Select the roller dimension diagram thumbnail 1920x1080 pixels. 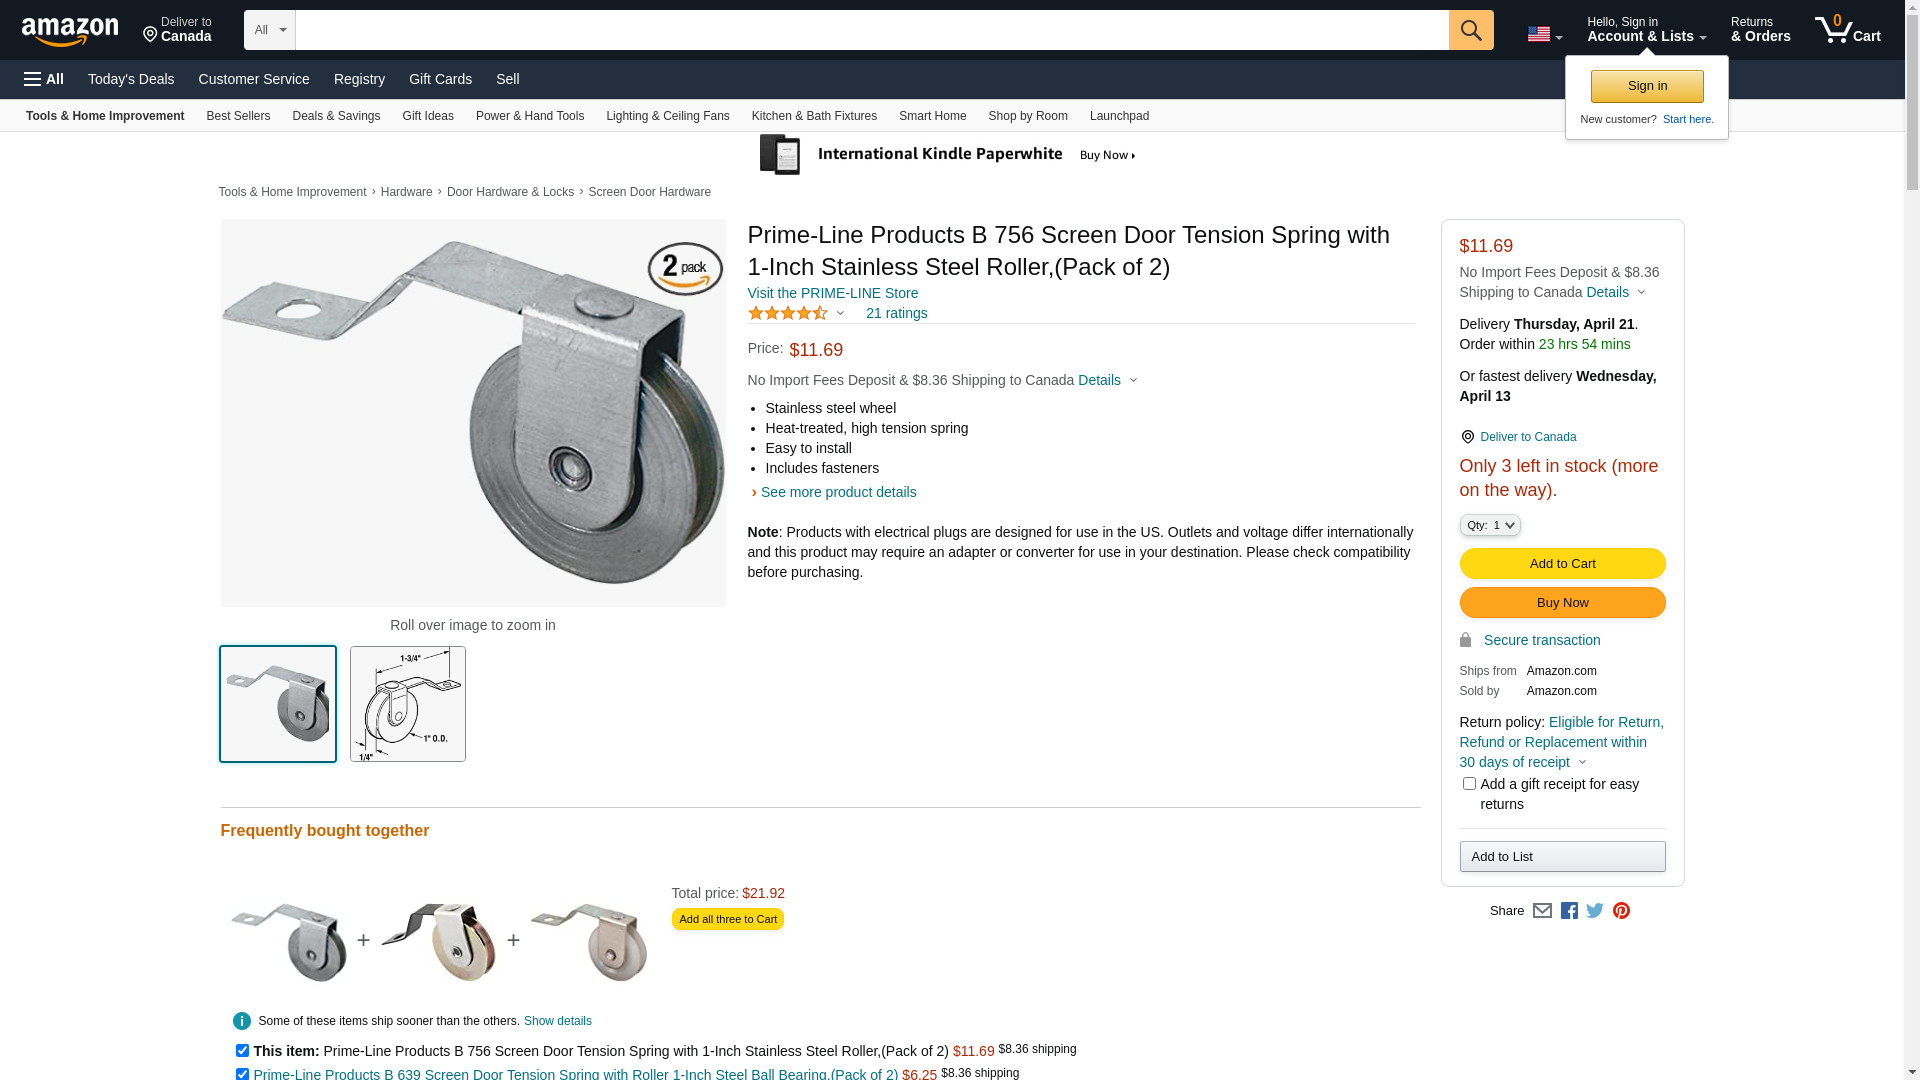tap(408, 704)
